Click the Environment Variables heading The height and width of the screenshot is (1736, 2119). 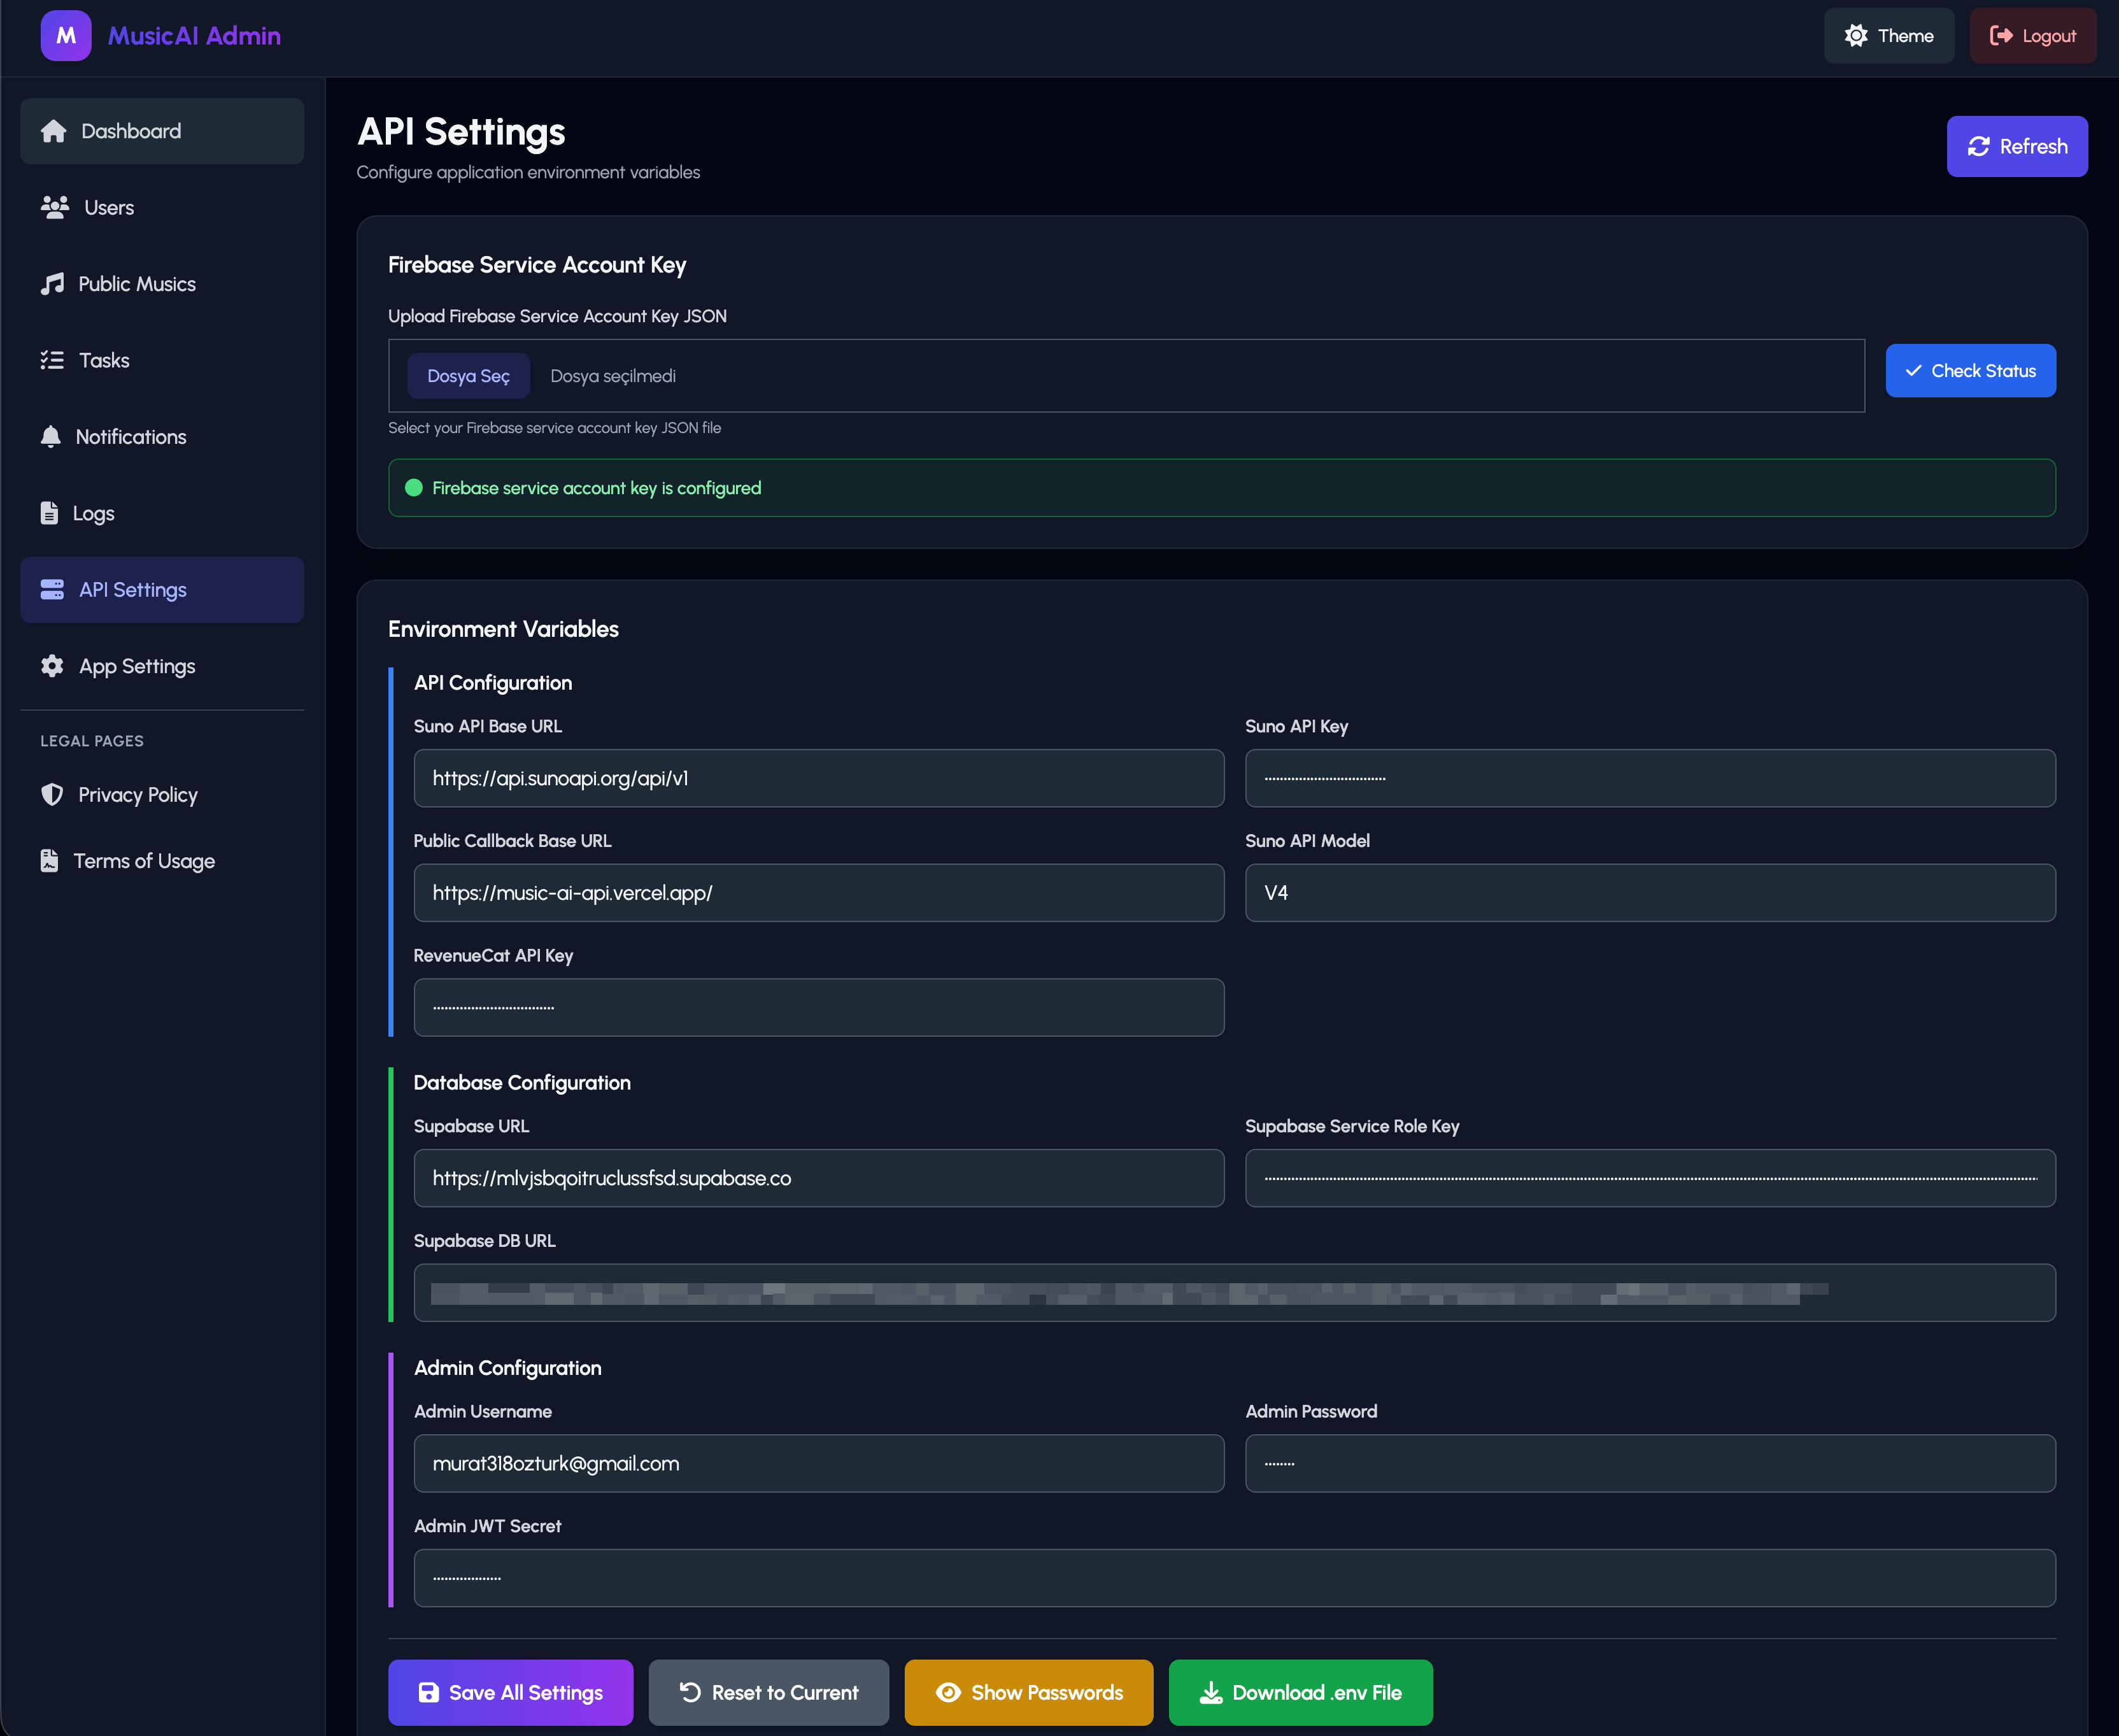(503, 629)
